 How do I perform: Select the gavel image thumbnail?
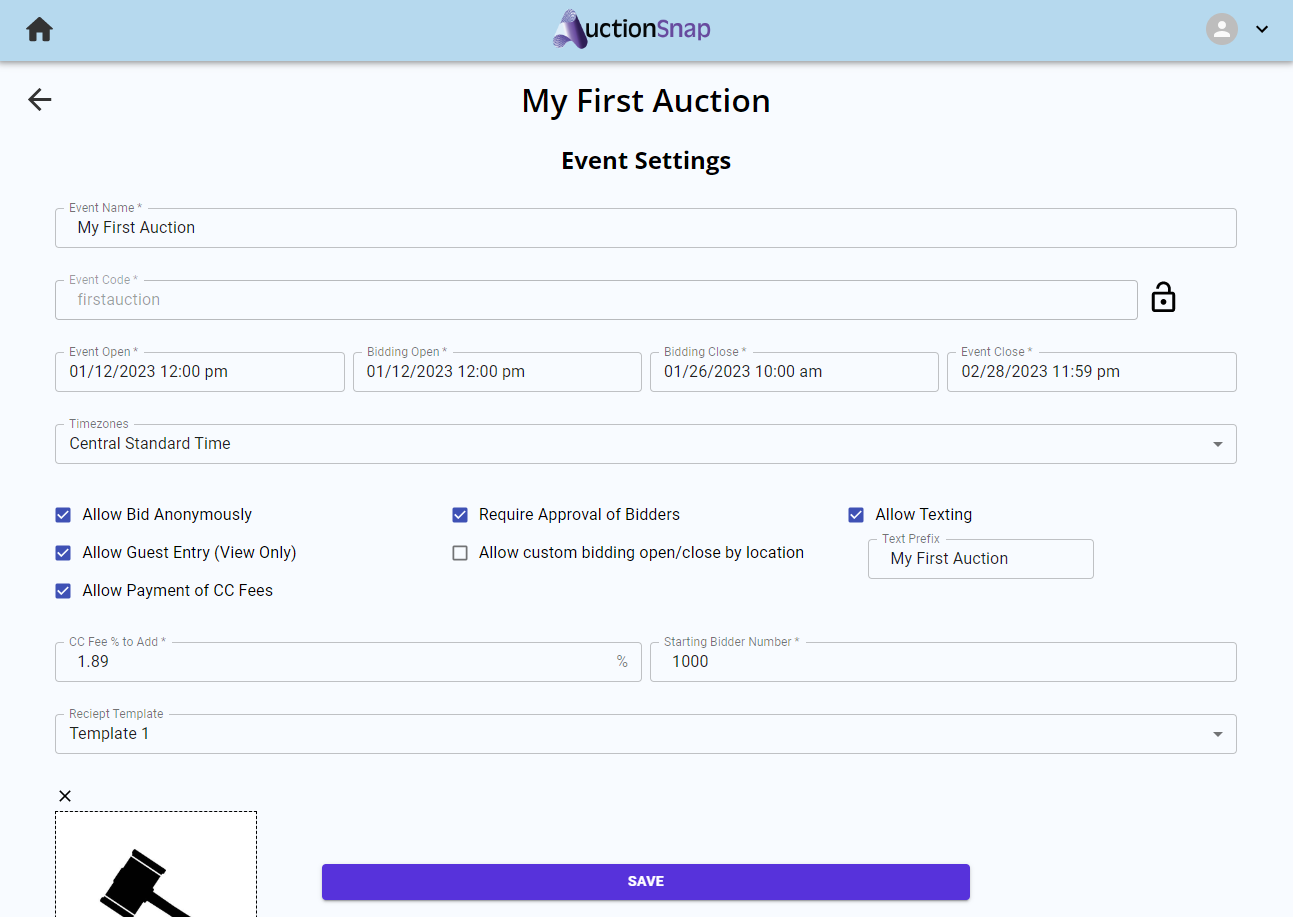156,864
